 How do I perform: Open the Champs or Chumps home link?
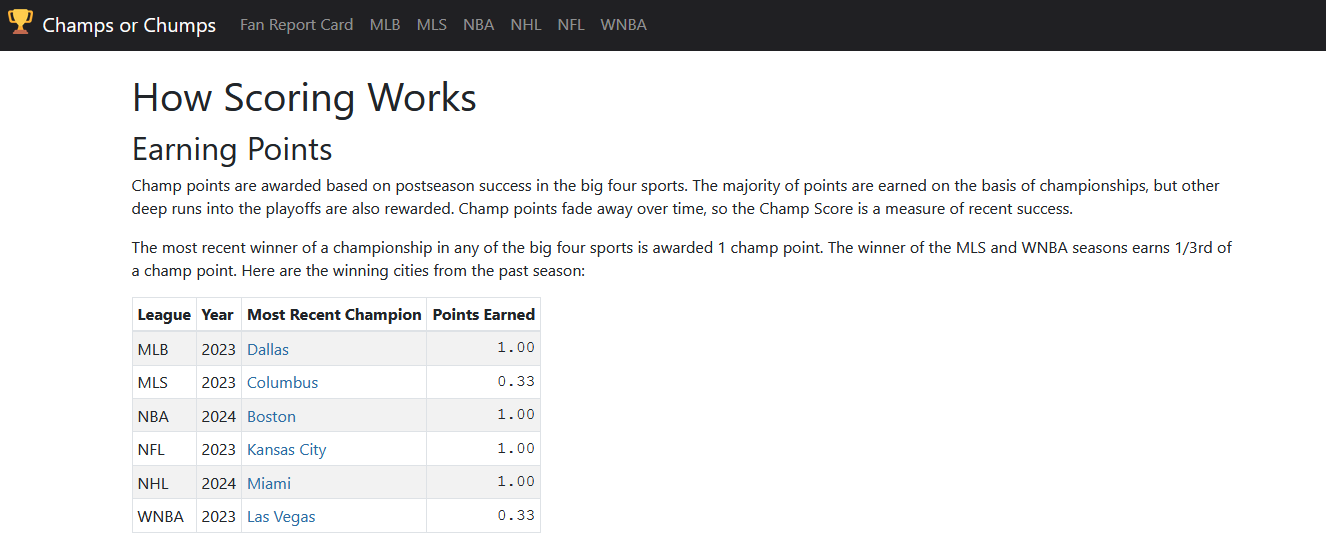click(x=129, y=25)
